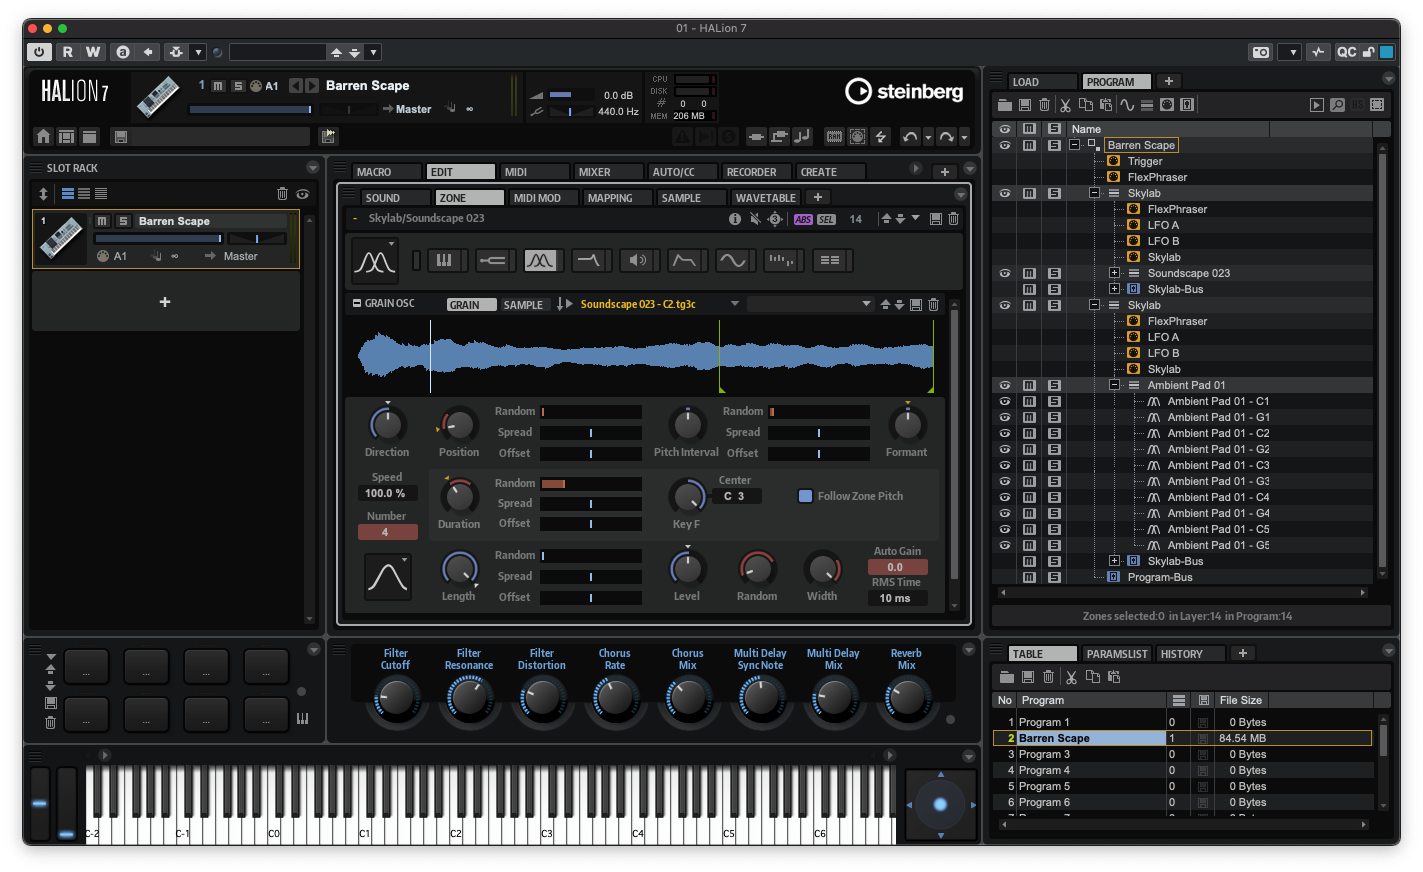Open the Modulation Matrix section icon
Viewport: 1423px width, 872px height.
point(830,260)
